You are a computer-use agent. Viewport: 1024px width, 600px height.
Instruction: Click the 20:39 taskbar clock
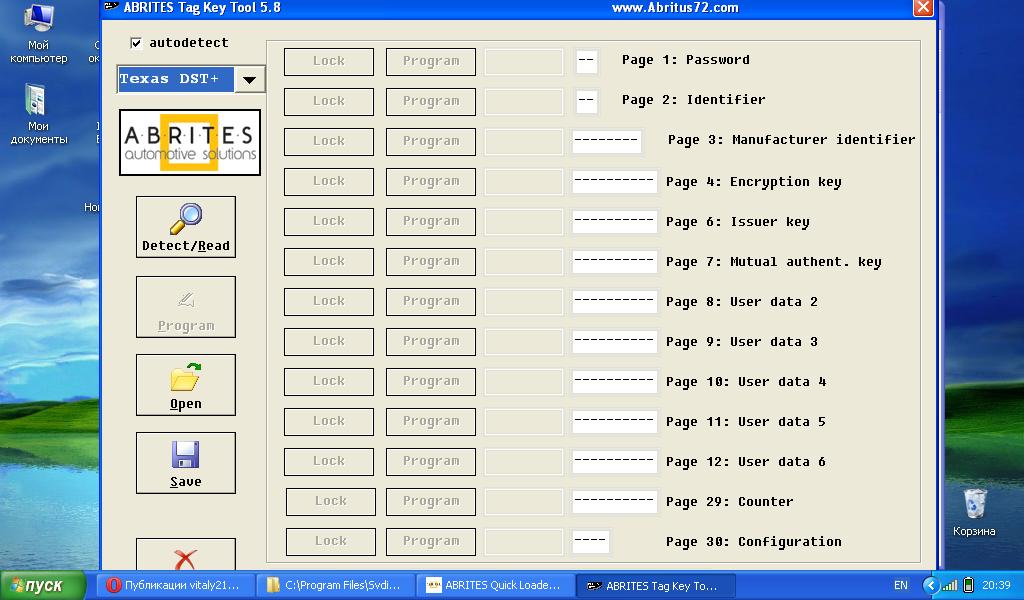(x=996, y=585)
